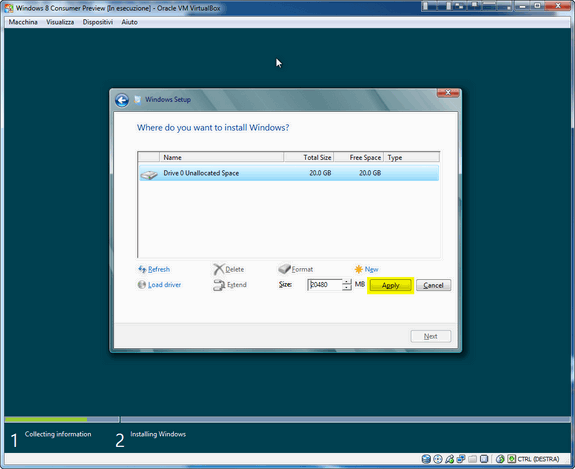Click the back arrow in Windows Setup

click(x=122, y=100)
